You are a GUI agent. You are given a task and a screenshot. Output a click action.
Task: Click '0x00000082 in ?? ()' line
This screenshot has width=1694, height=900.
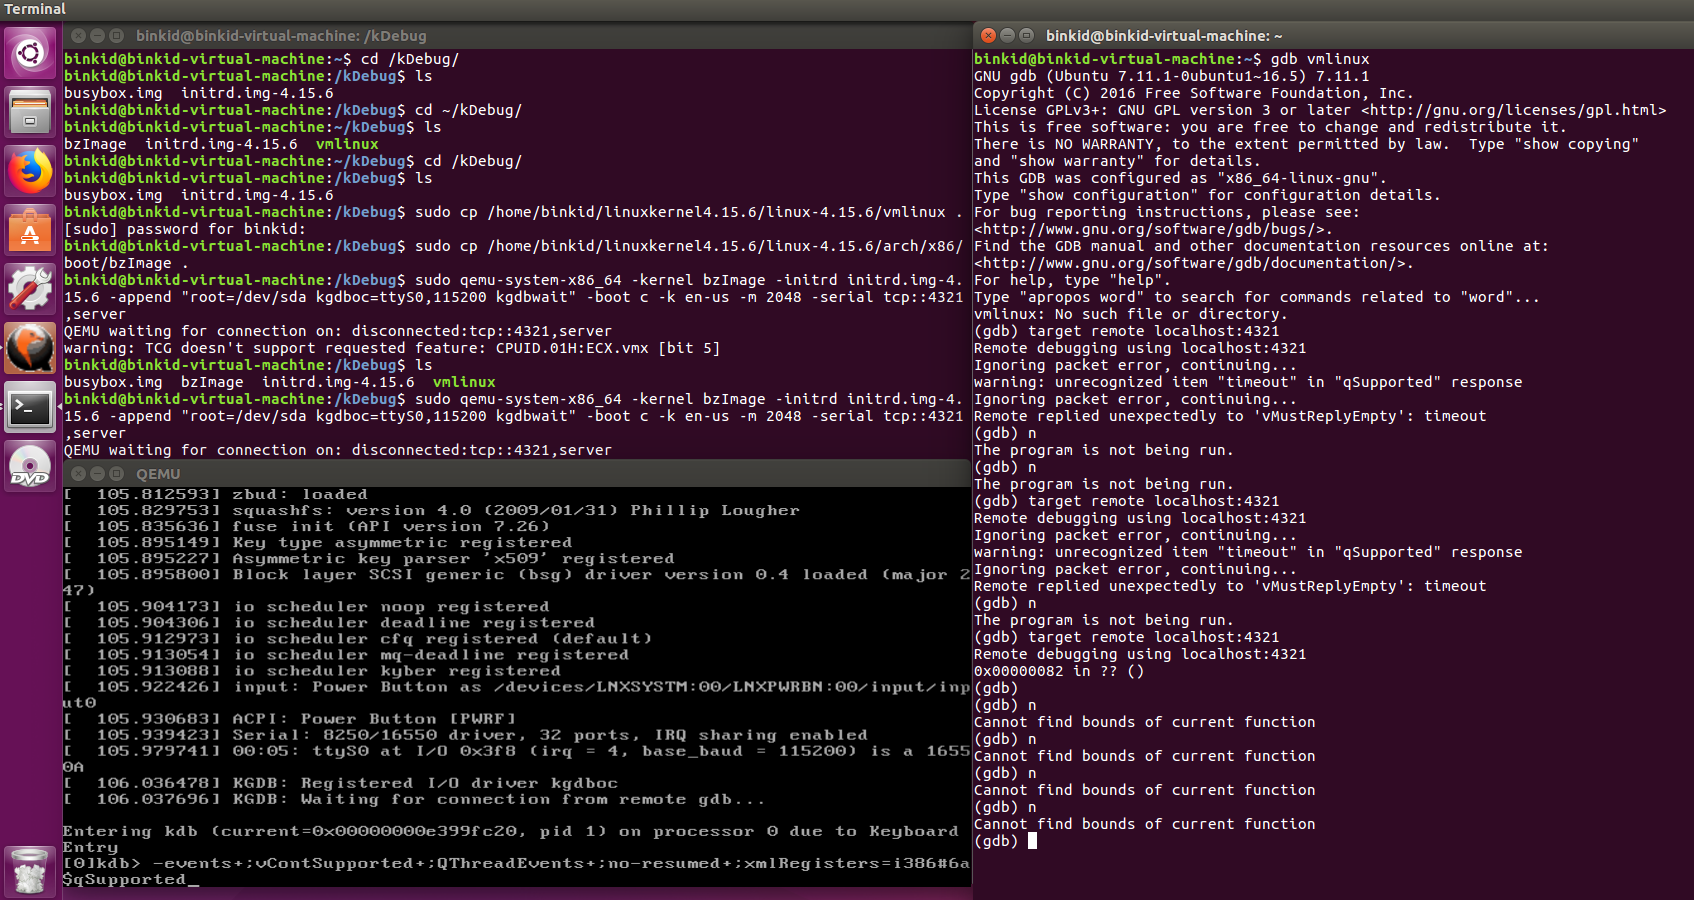point(1059,671)
